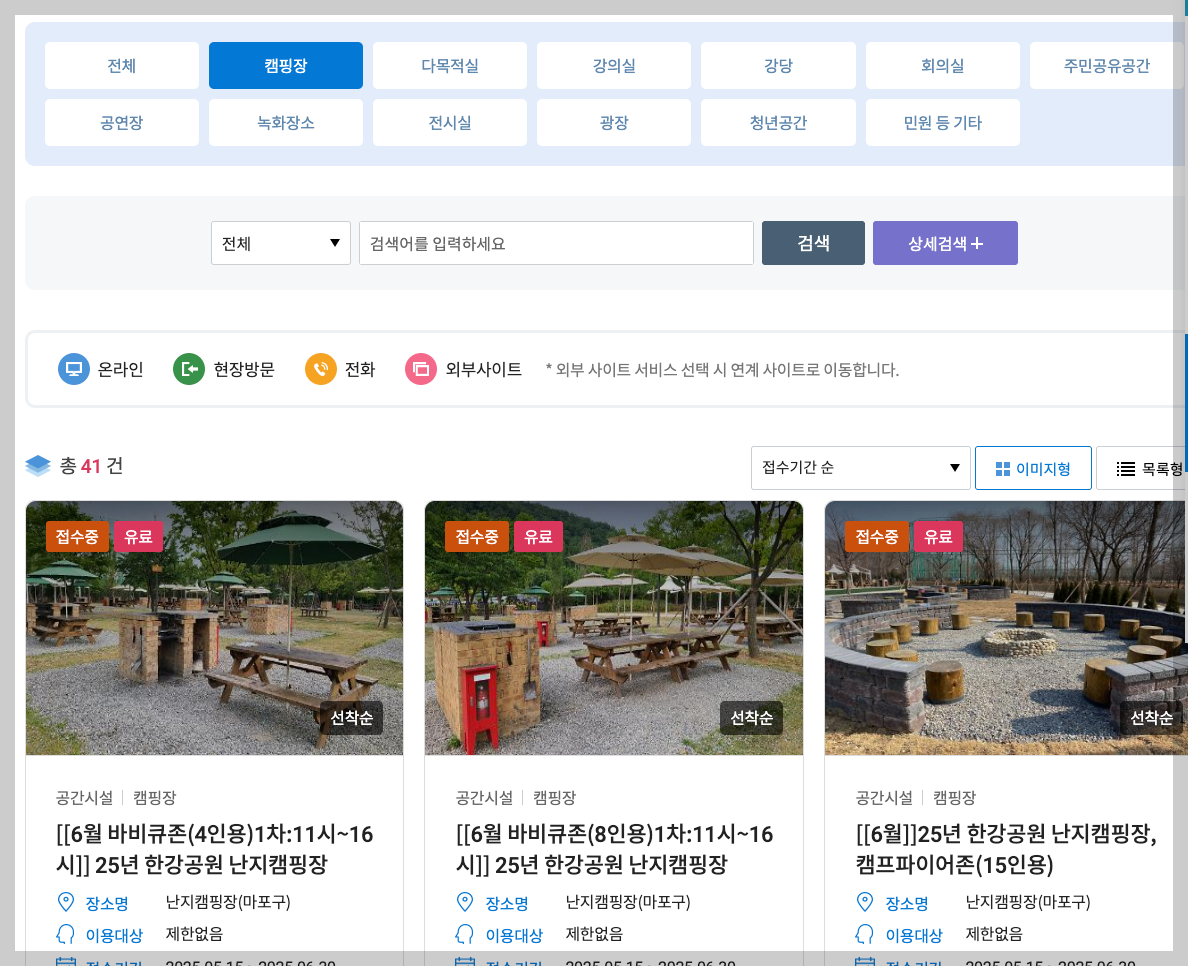Click 유료 badge on 바비큐존(4인용) card
This screenshot has width=1188, height=966.
pyautogui.click(x=138, y=536)
